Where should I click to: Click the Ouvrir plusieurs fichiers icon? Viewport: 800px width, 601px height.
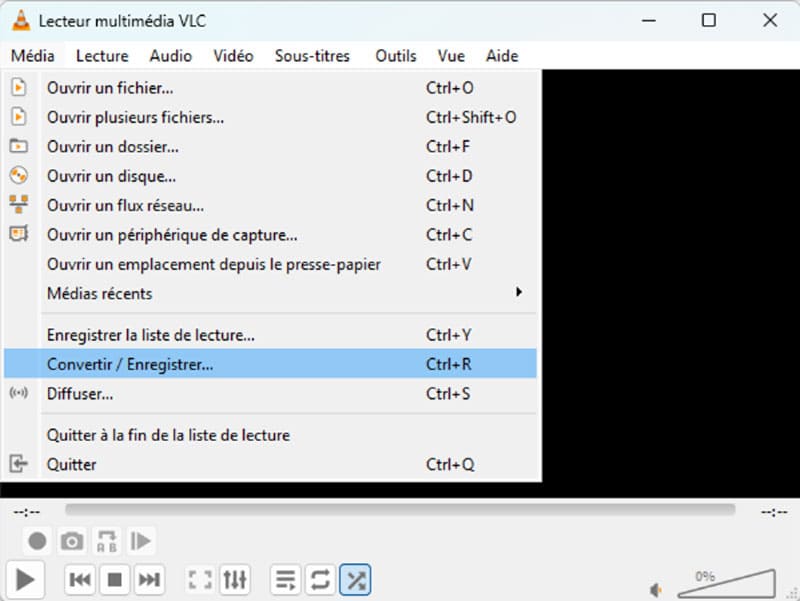click(18, 117)
